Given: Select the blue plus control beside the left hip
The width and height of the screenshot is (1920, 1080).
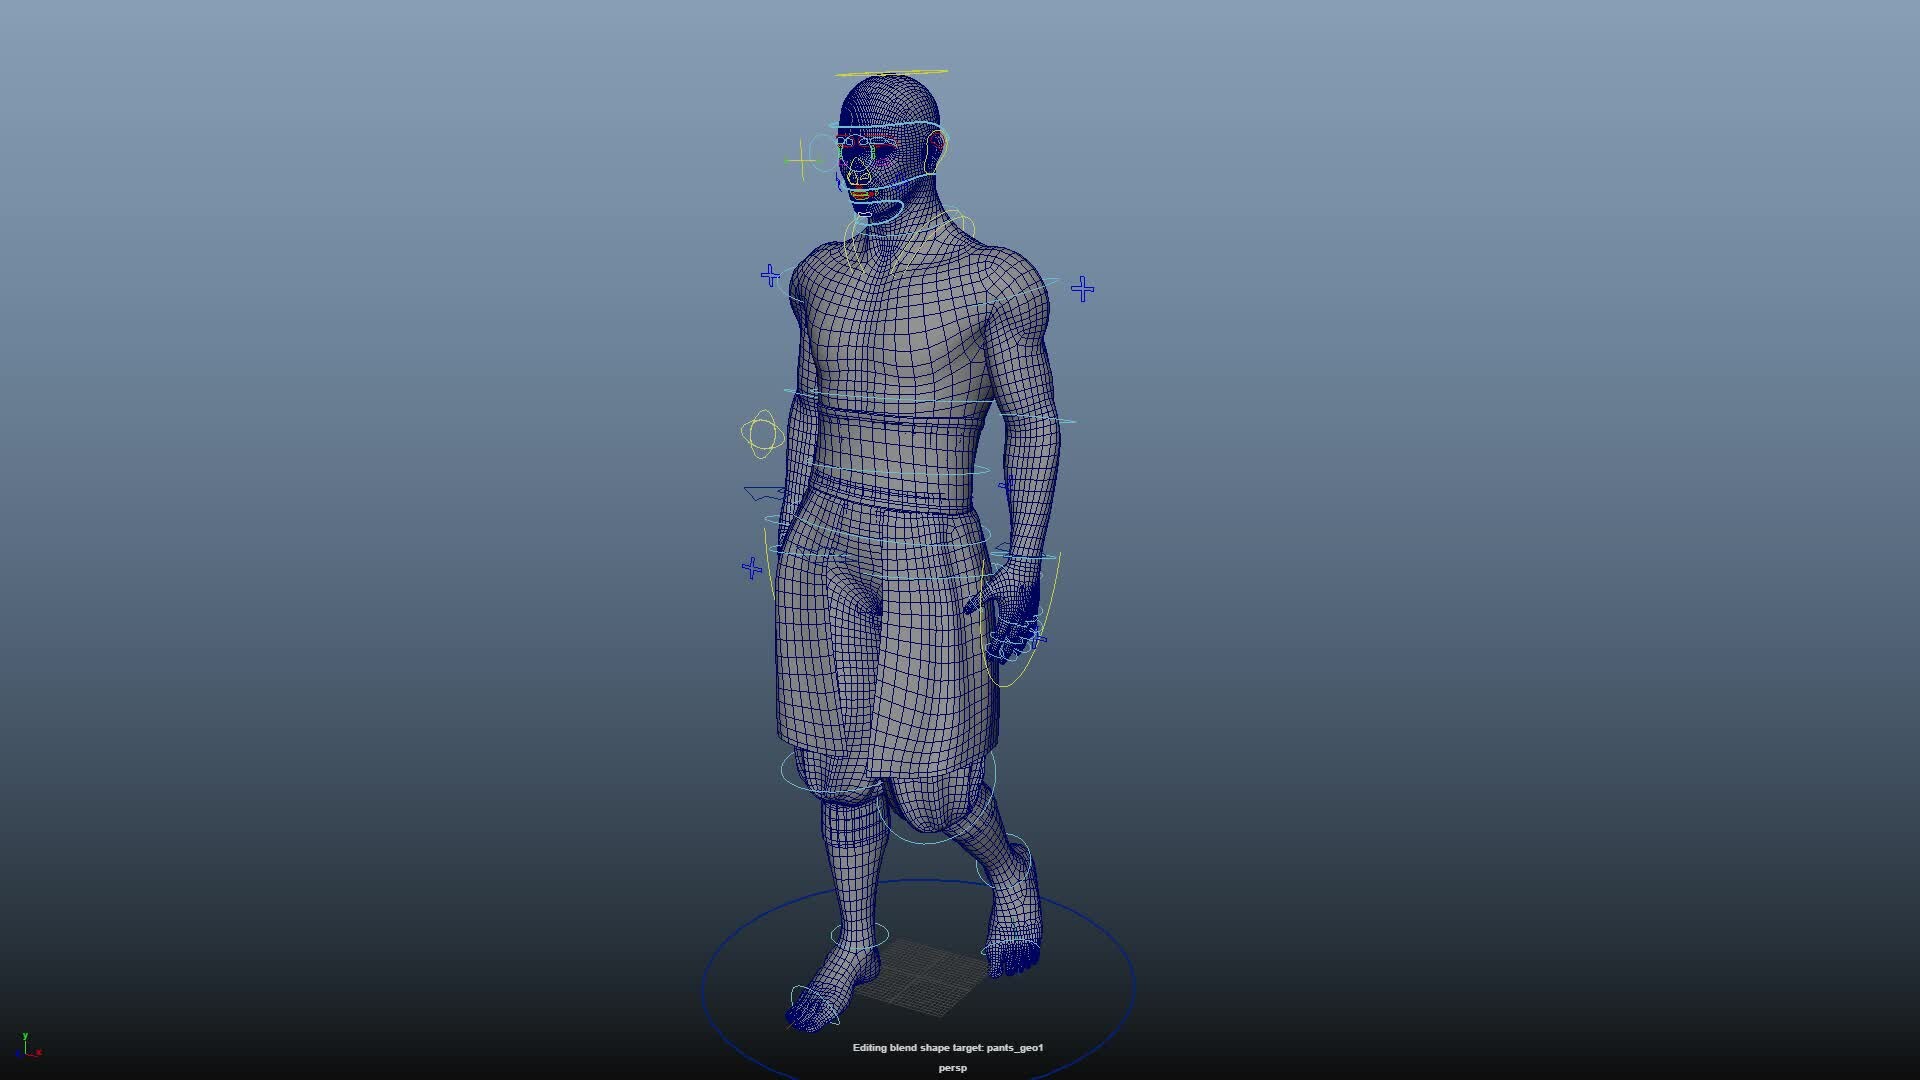Looking at the screenshot, I should pyautogui.click(x=752, y=569).
